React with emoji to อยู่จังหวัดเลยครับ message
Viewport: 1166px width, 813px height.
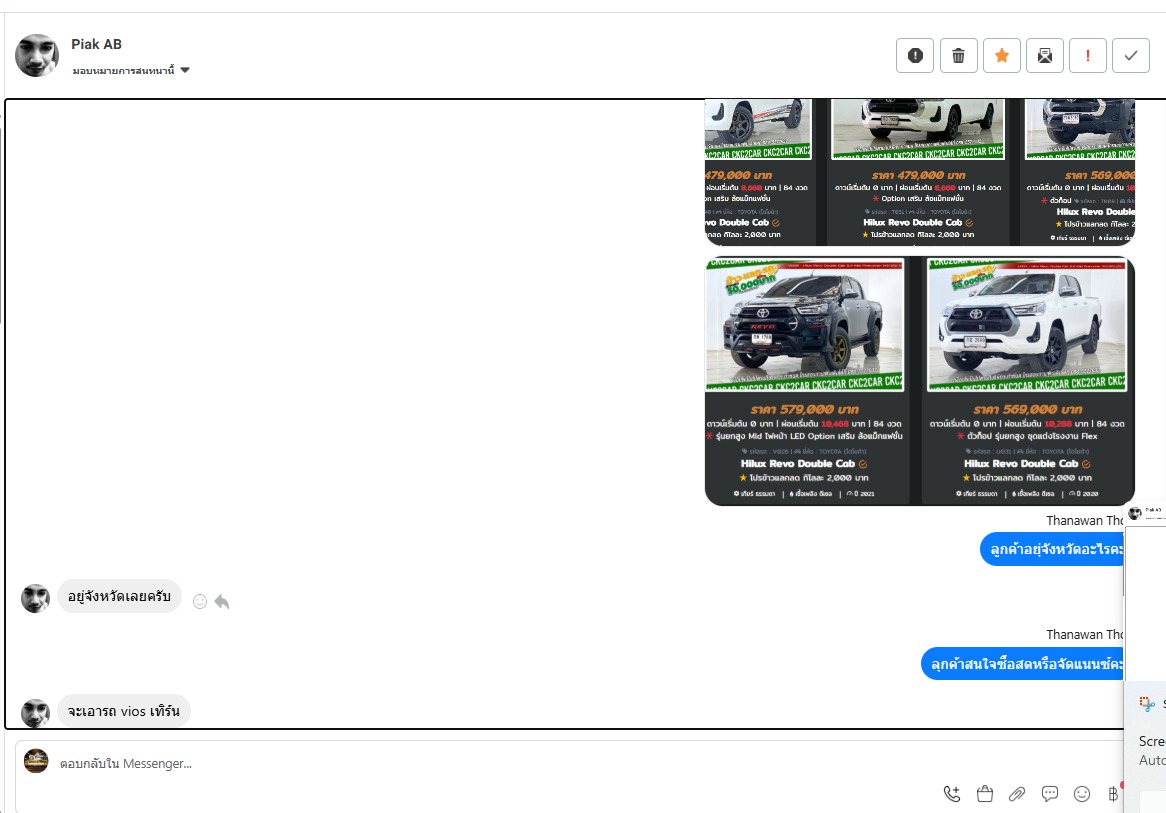199,602
